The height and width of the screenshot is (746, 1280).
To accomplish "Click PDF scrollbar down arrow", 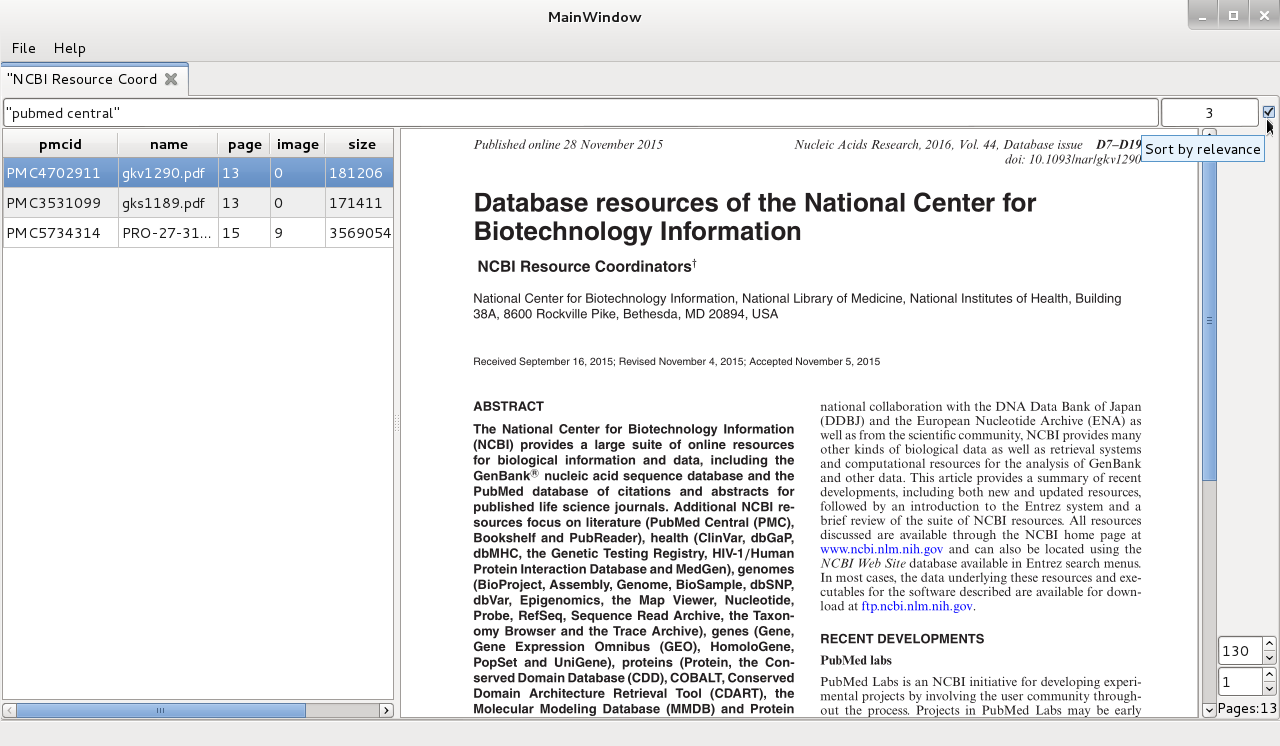I will (x=1209, y=710).
